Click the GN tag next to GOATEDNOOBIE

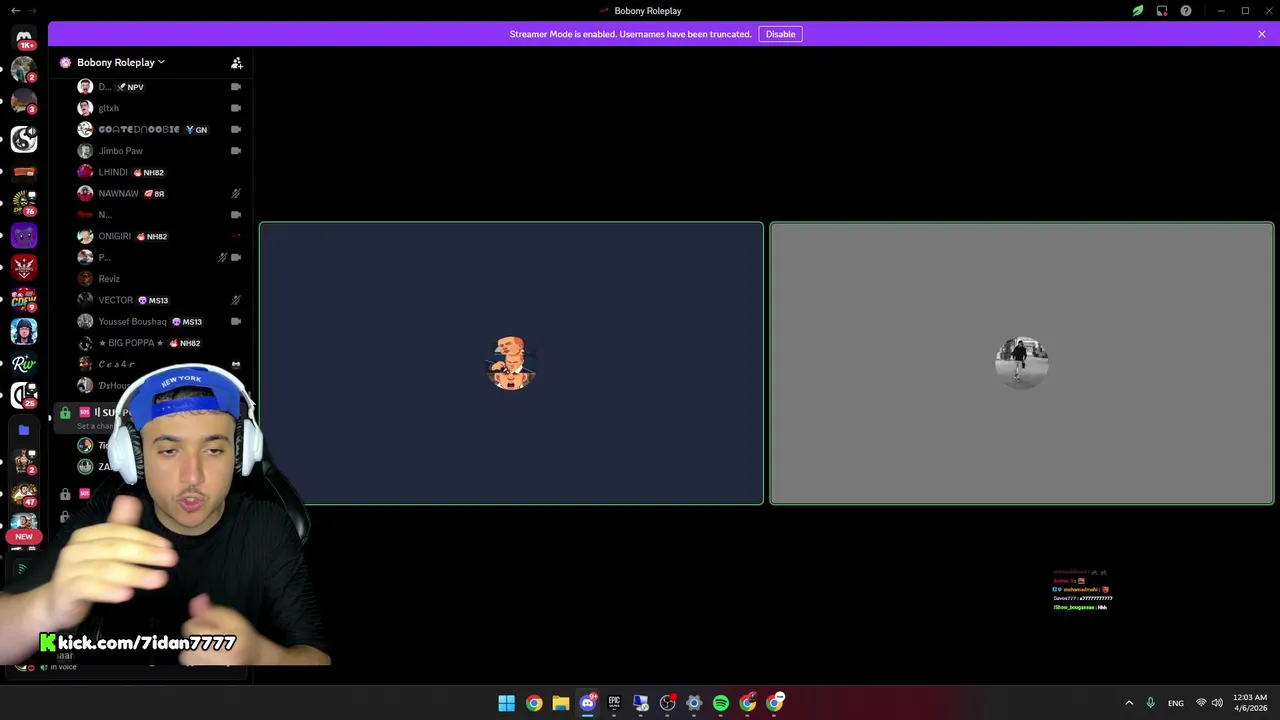click(196, 130)
